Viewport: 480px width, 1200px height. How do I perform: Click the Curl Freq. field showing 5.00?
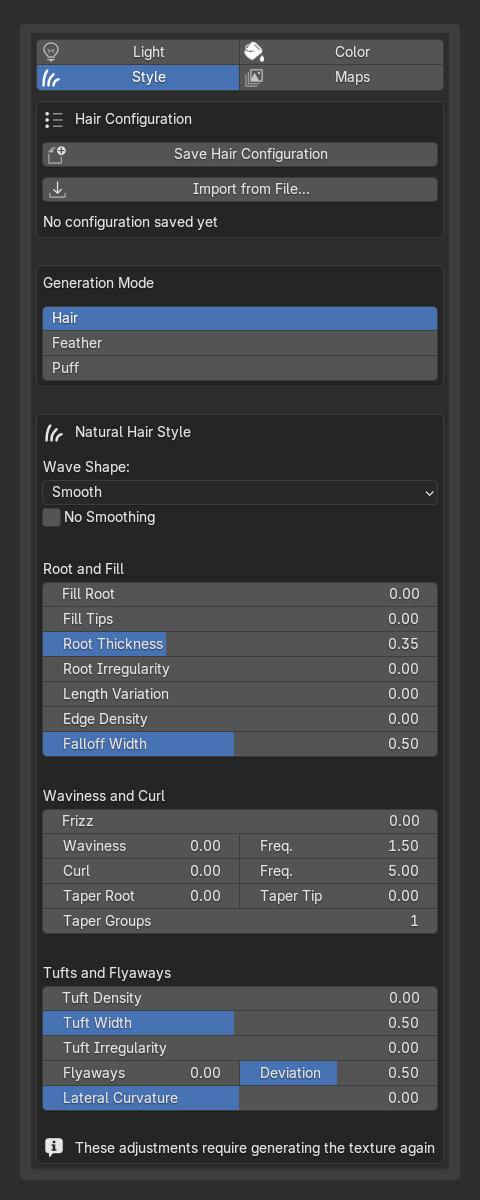point(339,871)
